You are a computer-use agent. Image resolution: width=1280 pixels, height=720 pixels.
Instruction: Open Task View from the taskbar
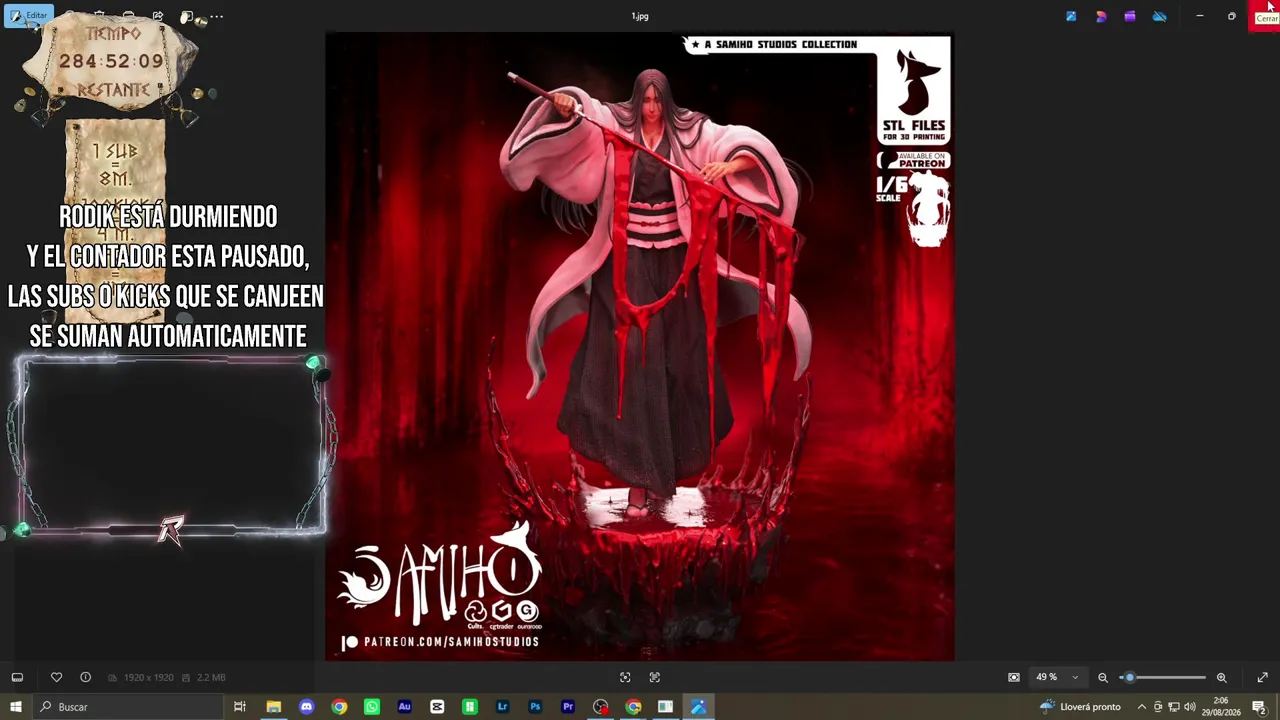click(240, 707)
